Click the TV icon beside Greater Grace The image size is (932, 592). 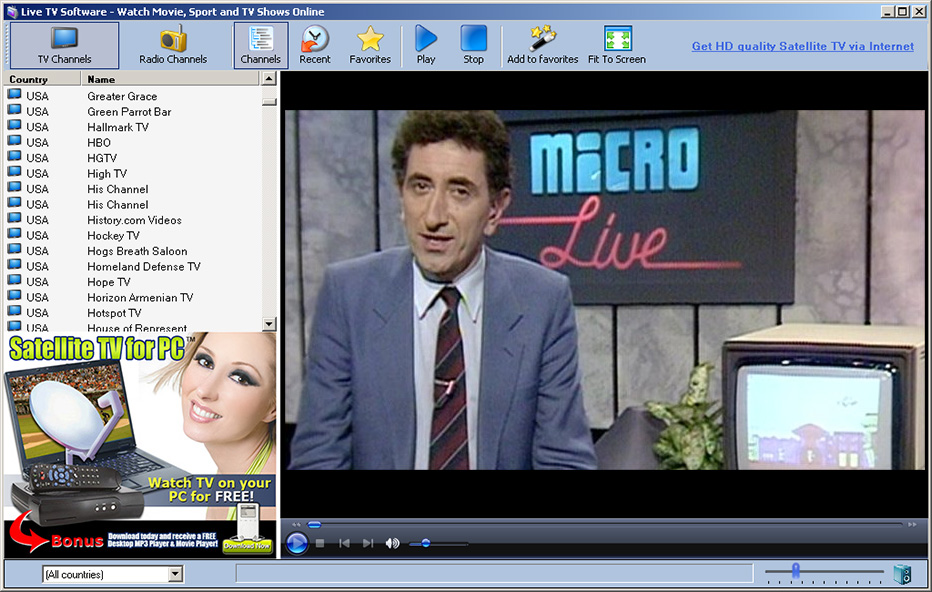click(14, 95)
